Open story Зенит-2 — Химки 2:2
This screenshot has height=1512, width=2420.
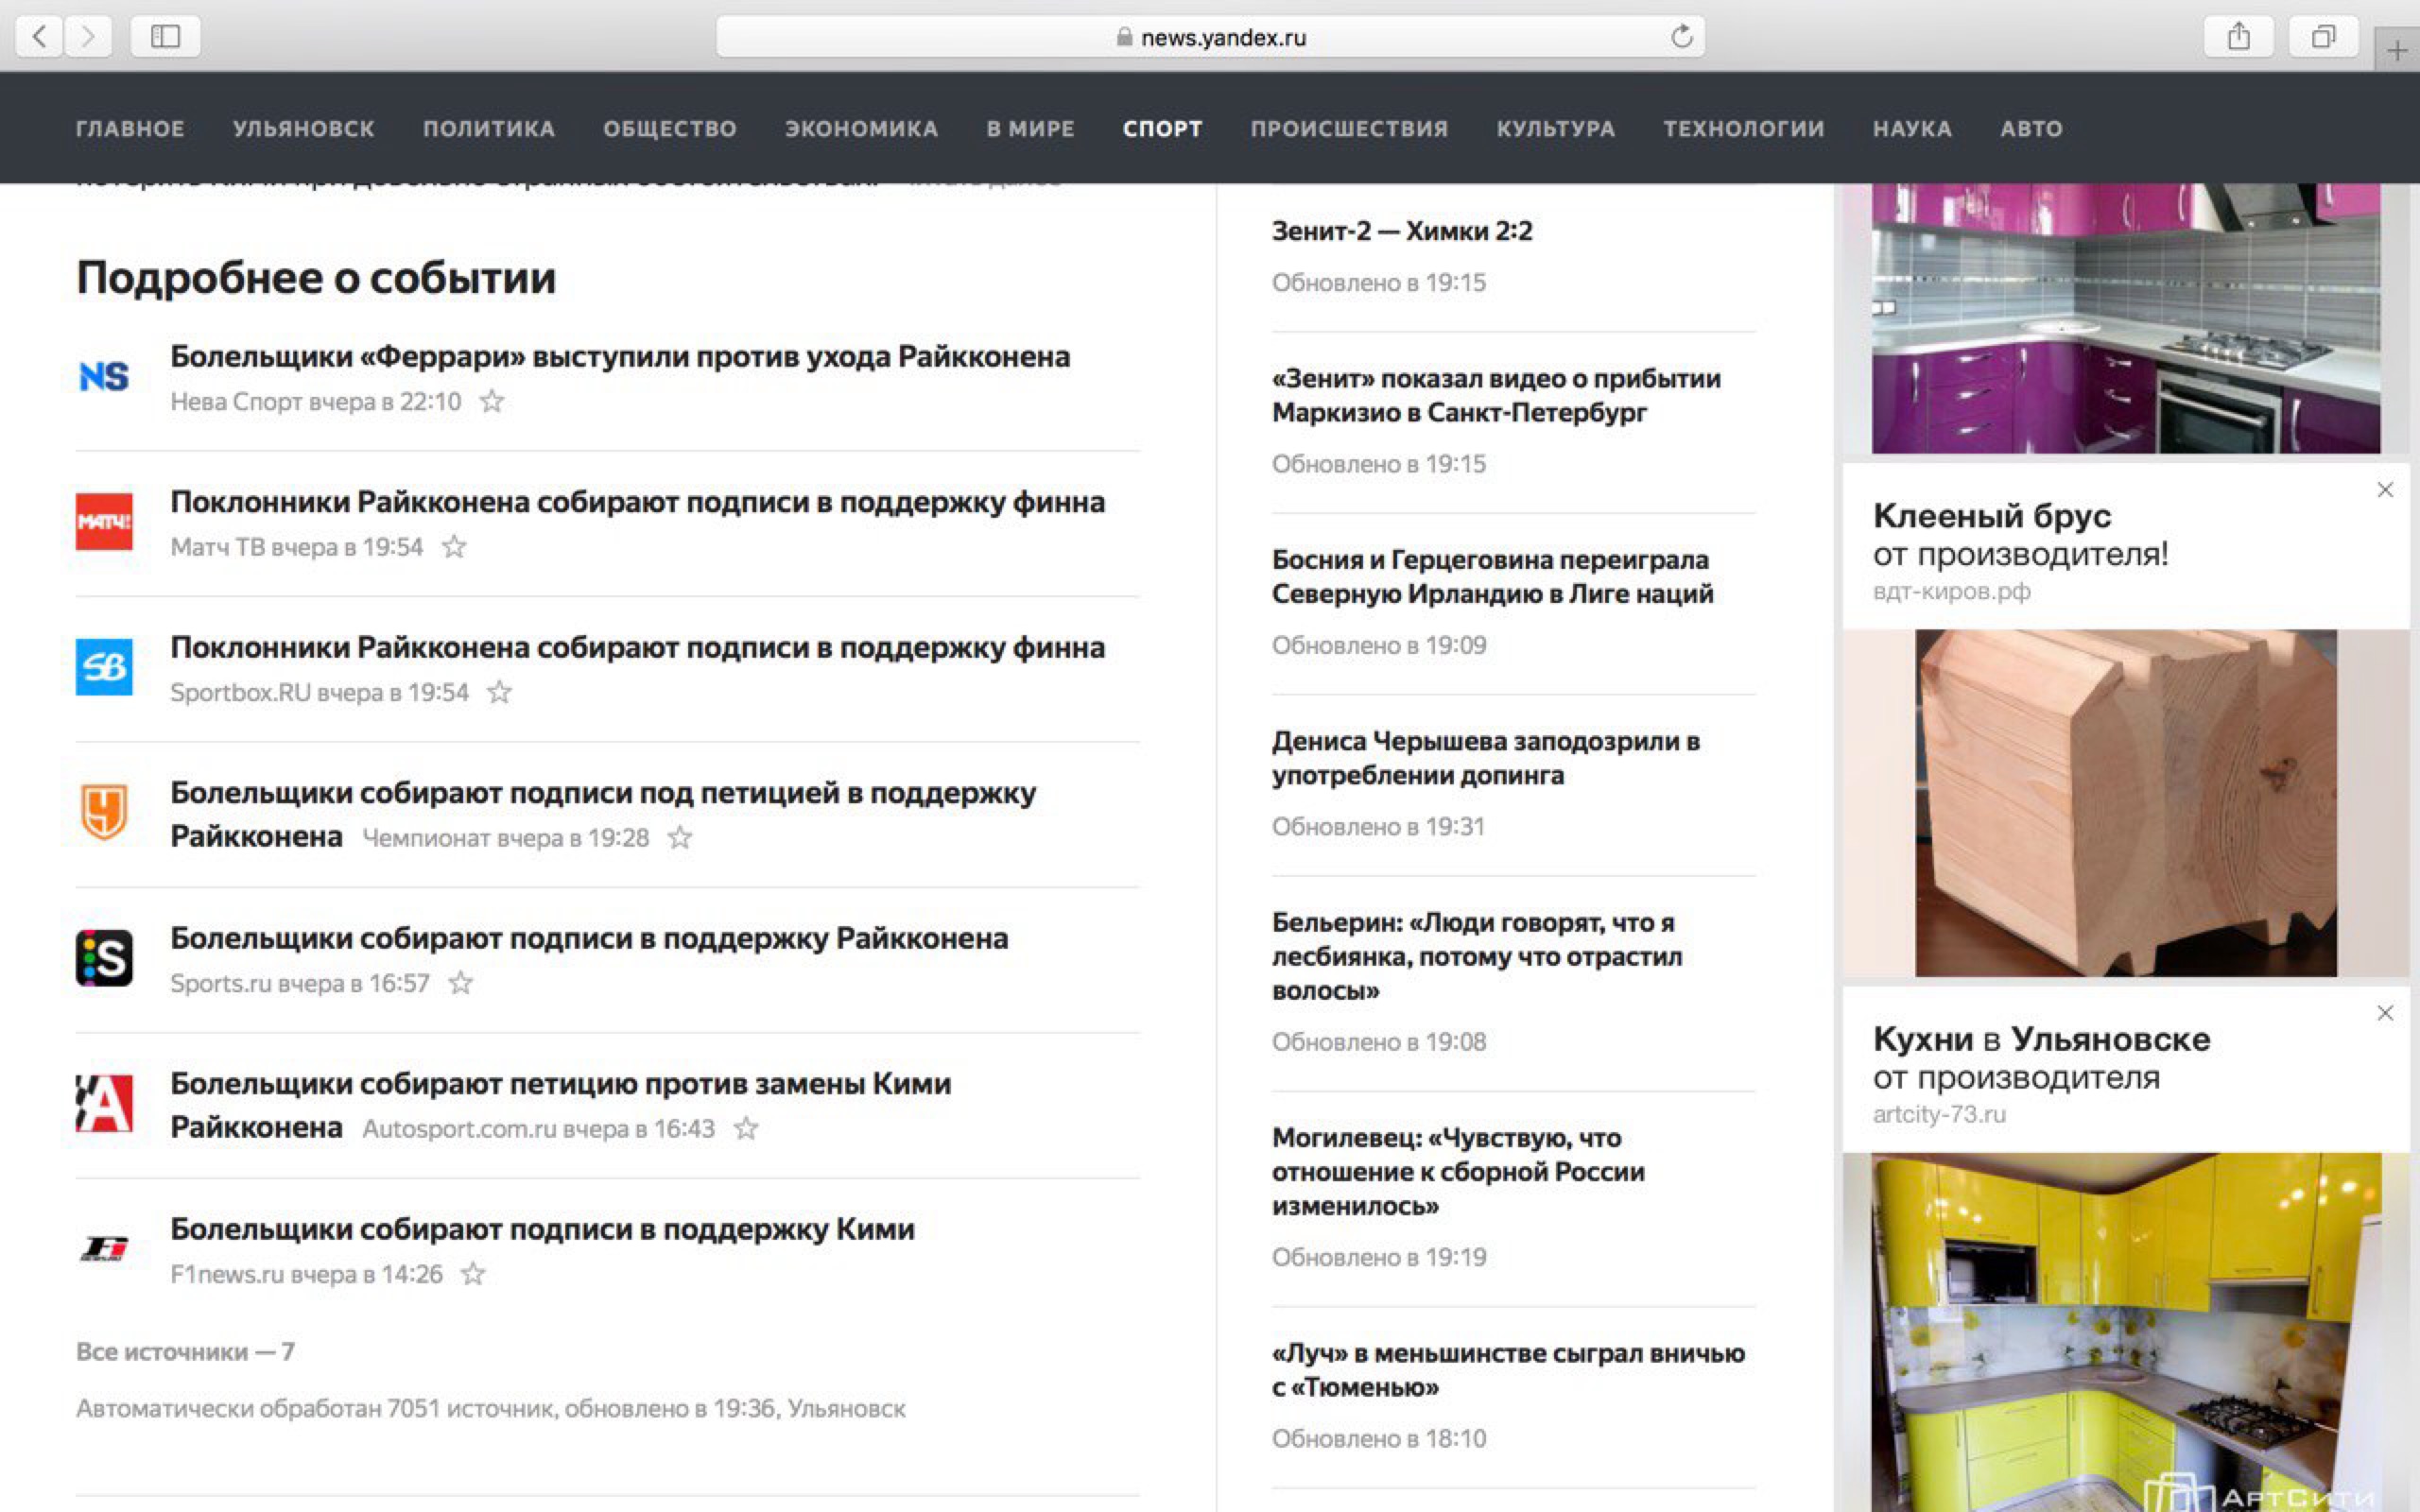point(1402,231)
